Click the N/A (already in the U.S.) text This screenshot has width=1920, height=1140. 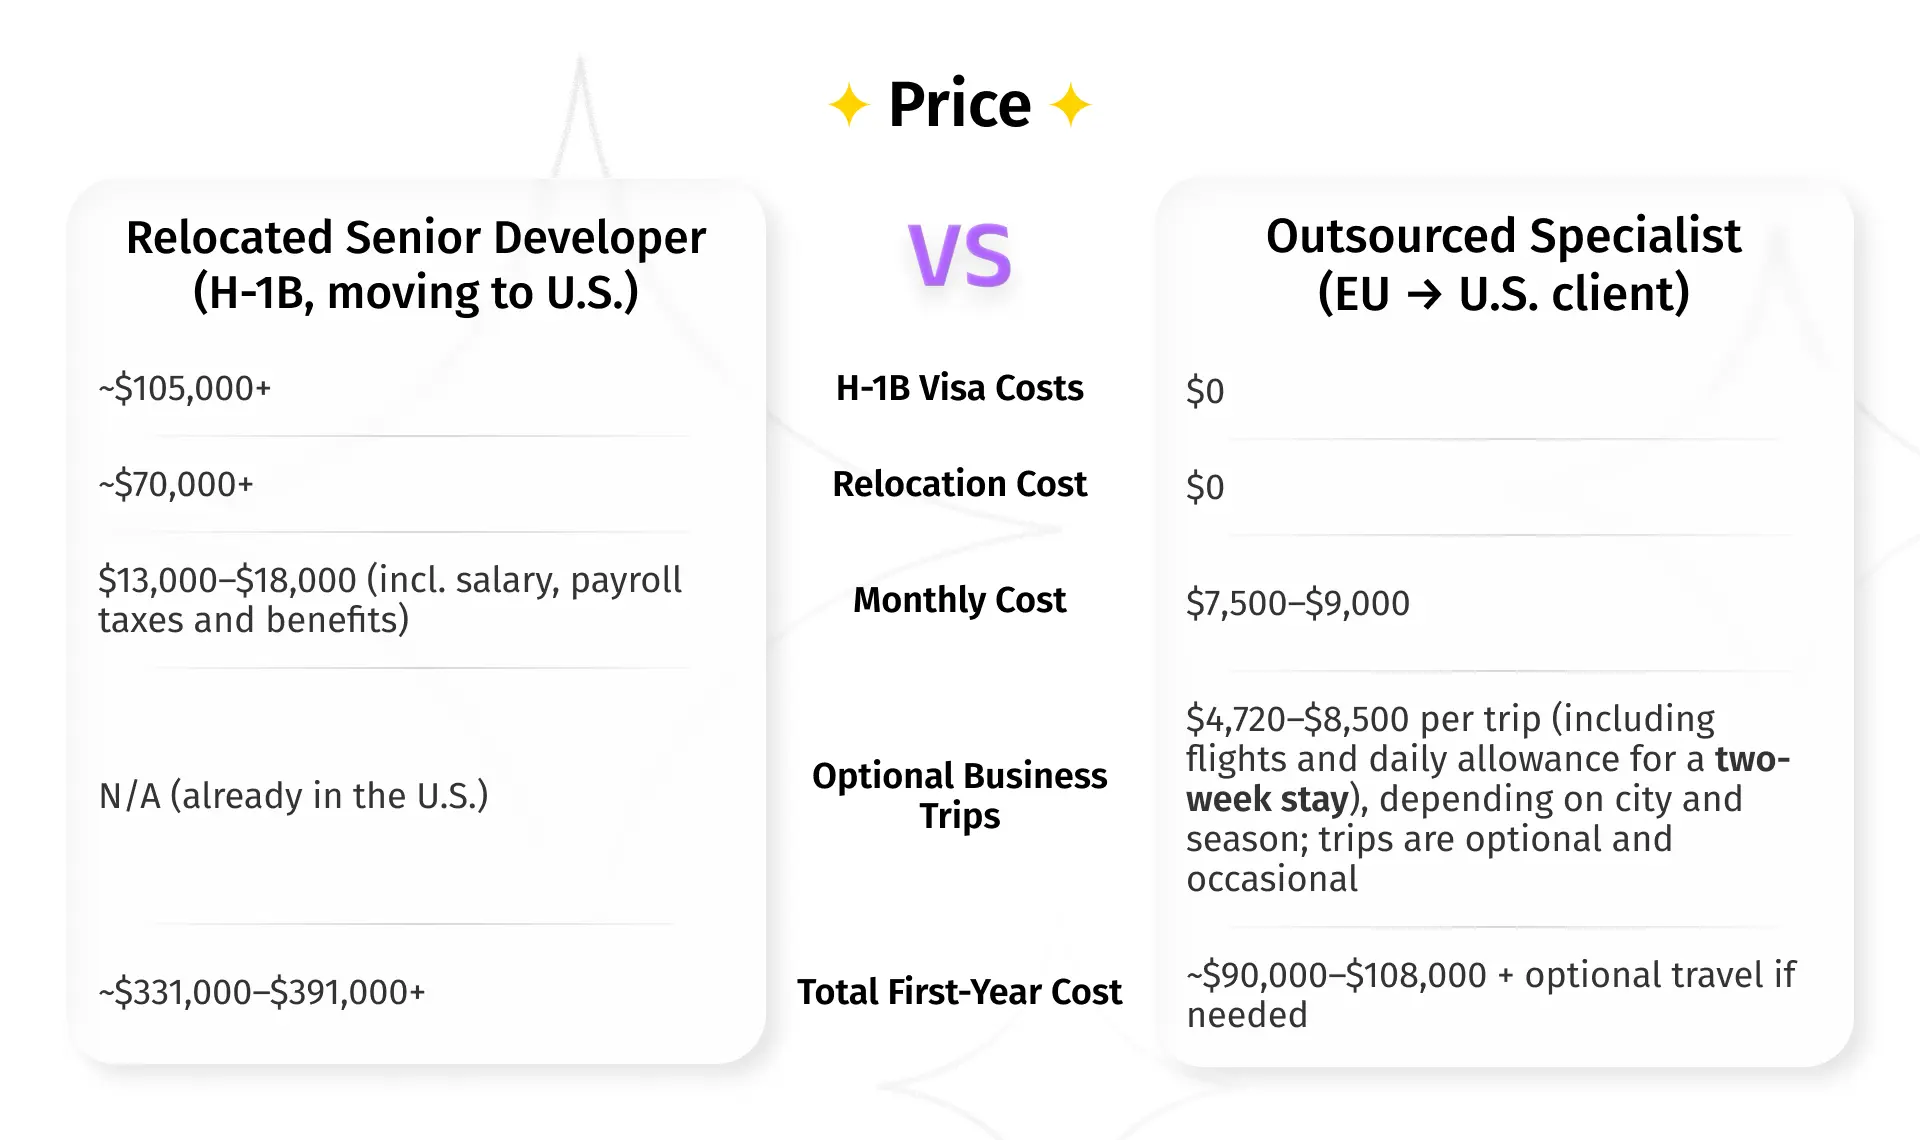pos(294,796)
